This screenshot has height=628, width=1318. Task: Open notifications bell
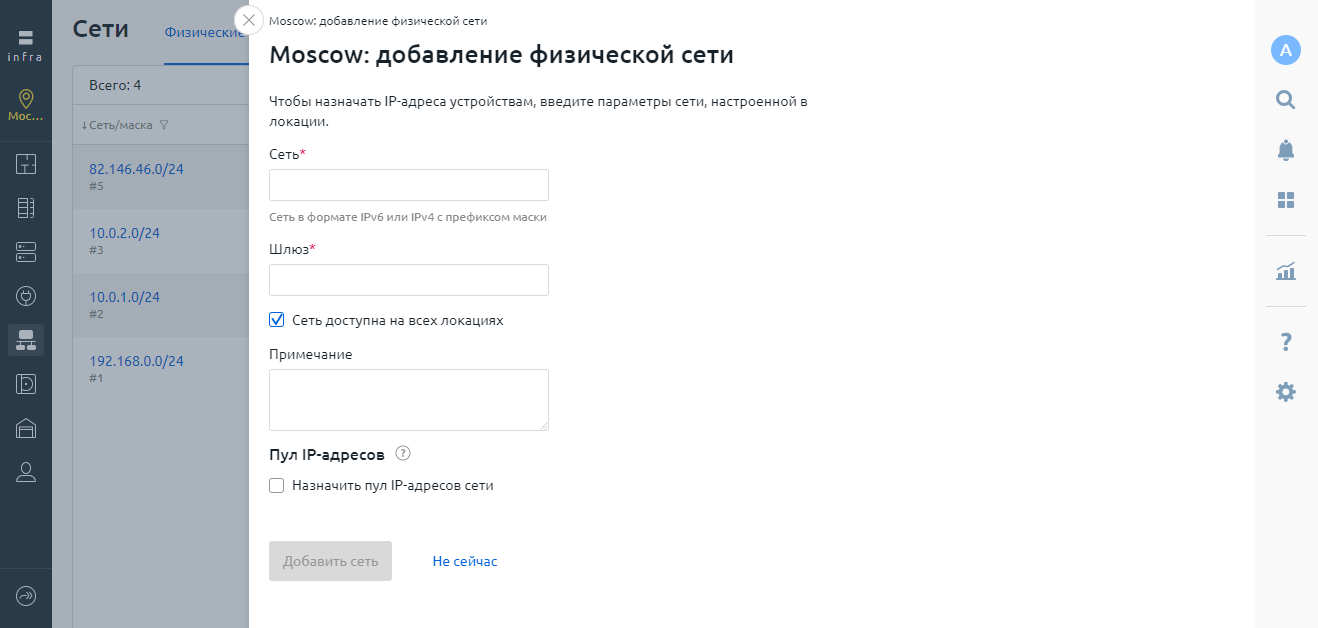tap(1286, 150)
